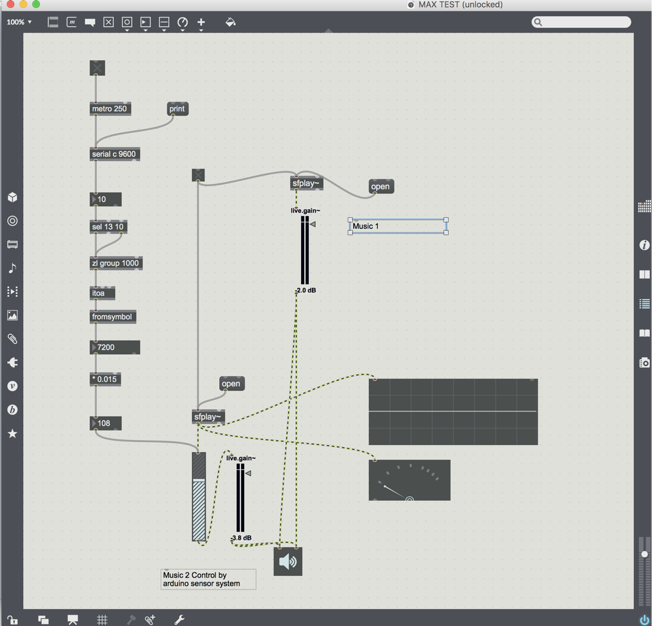Toggle the sfplay~ playback toggle
Screen dimensions: 652x626
pyautogui.click(x=198, y=175)
